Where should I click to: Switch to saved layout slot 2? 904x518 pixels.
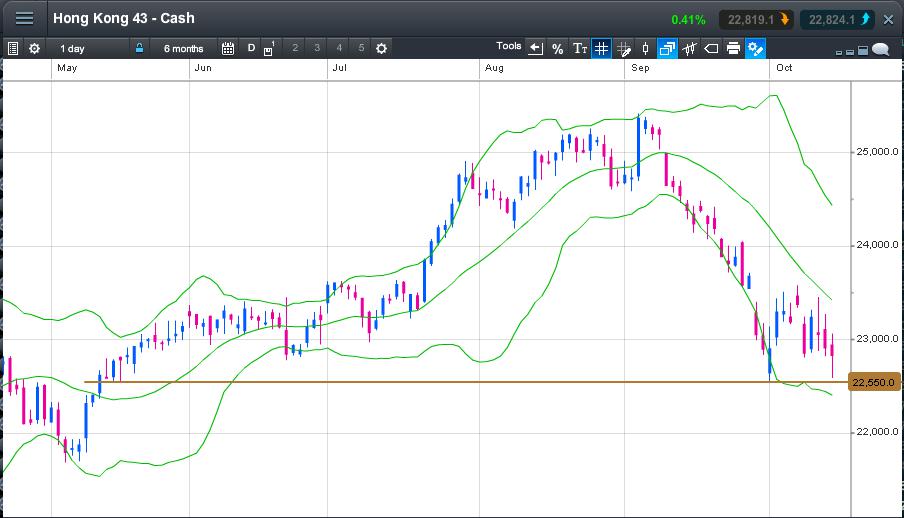[295, 48]
